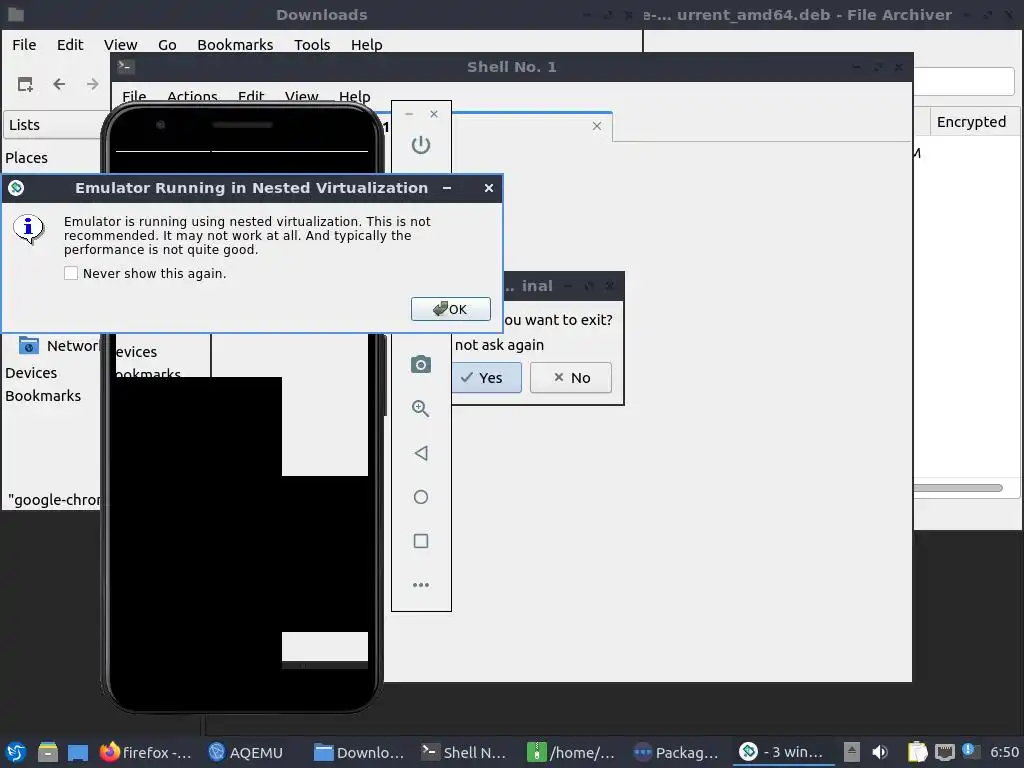Viewport: 1024px width, 768px height.
Task: Select the Network item in Places sidebar
Action: tap(59, 345)
